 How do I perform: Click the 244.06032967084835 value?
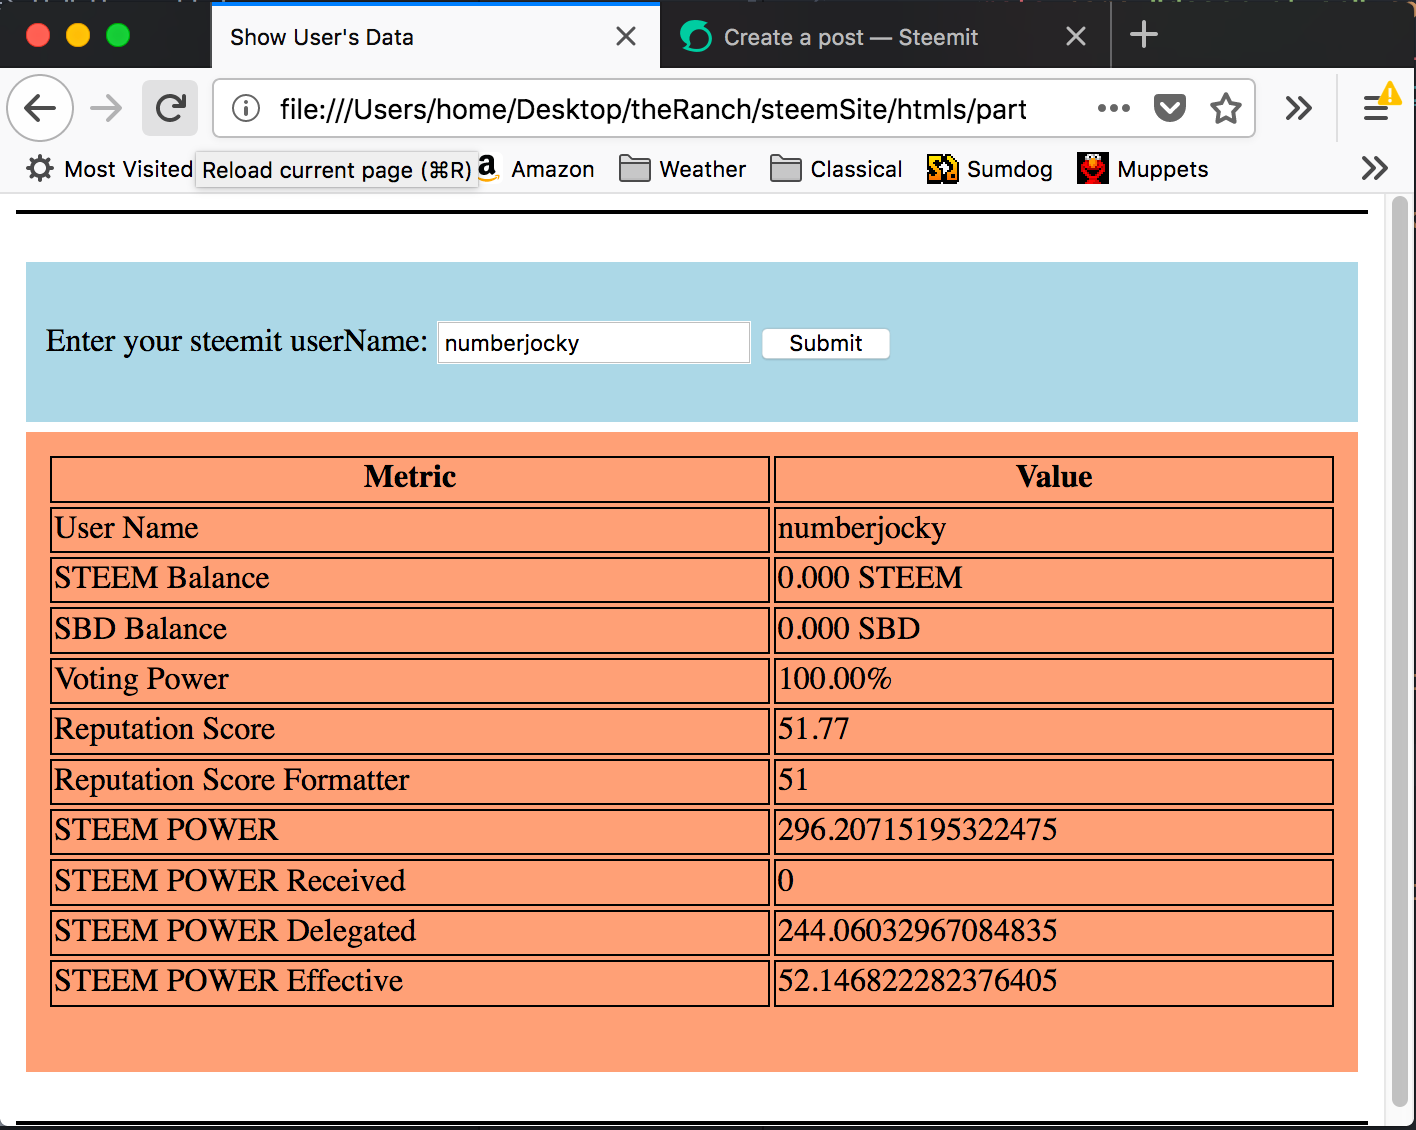918,931
